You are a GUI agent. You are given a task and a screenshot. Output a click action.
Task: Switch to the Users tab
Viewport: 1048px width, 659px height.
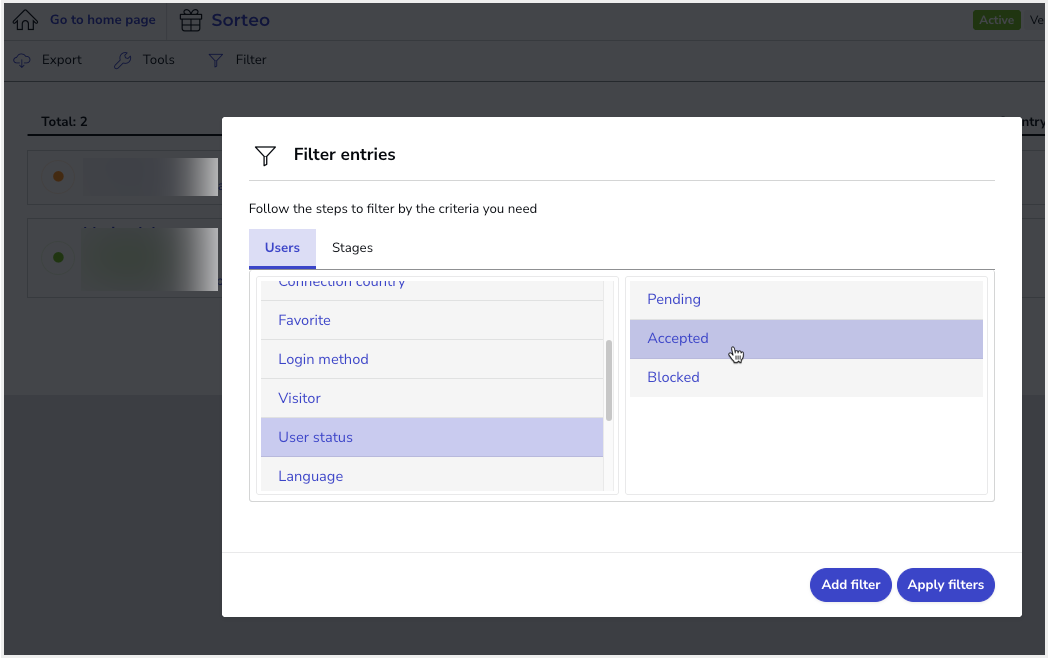point(282,248)
